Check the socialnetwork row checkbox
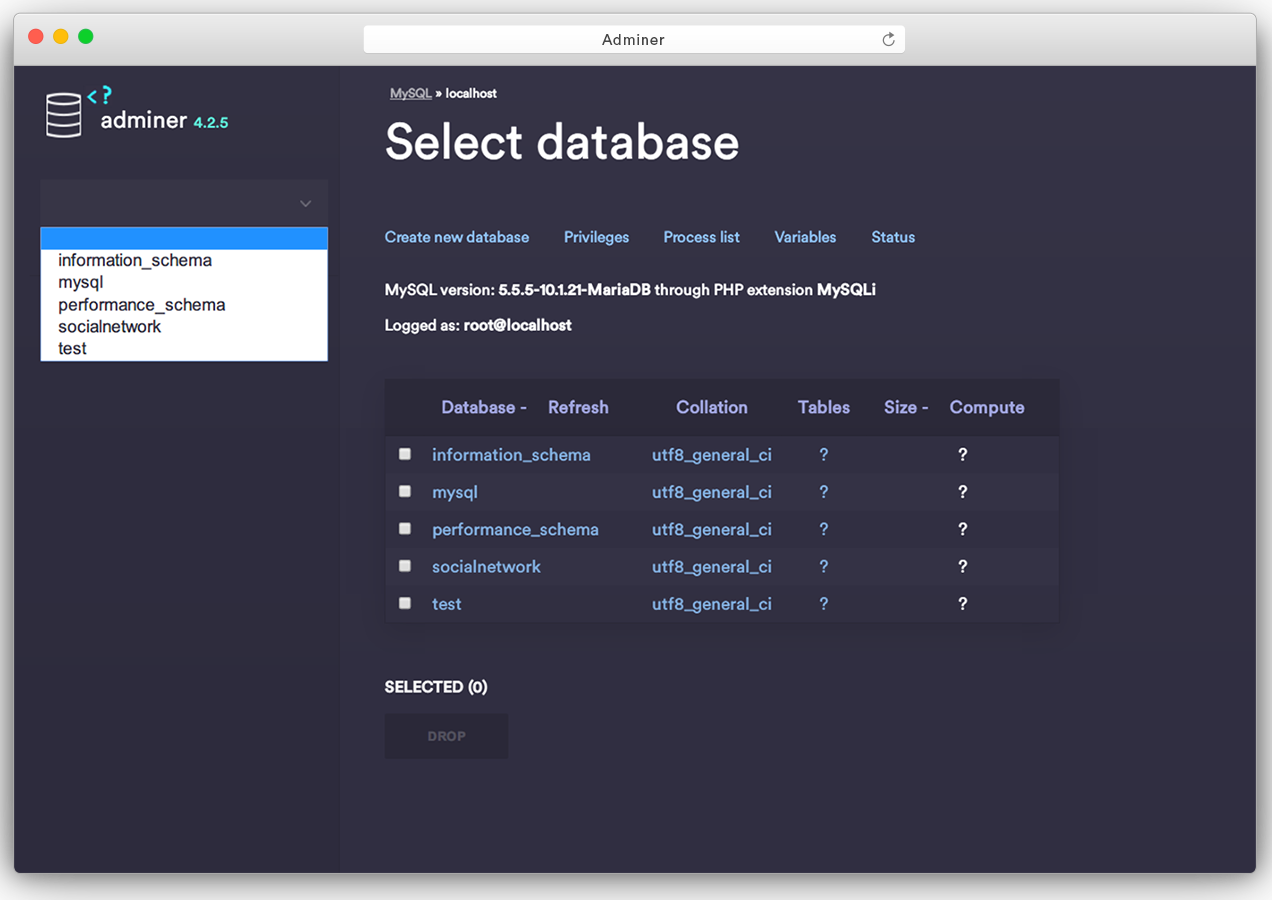The image size is (1272, 900). (405, 566)
